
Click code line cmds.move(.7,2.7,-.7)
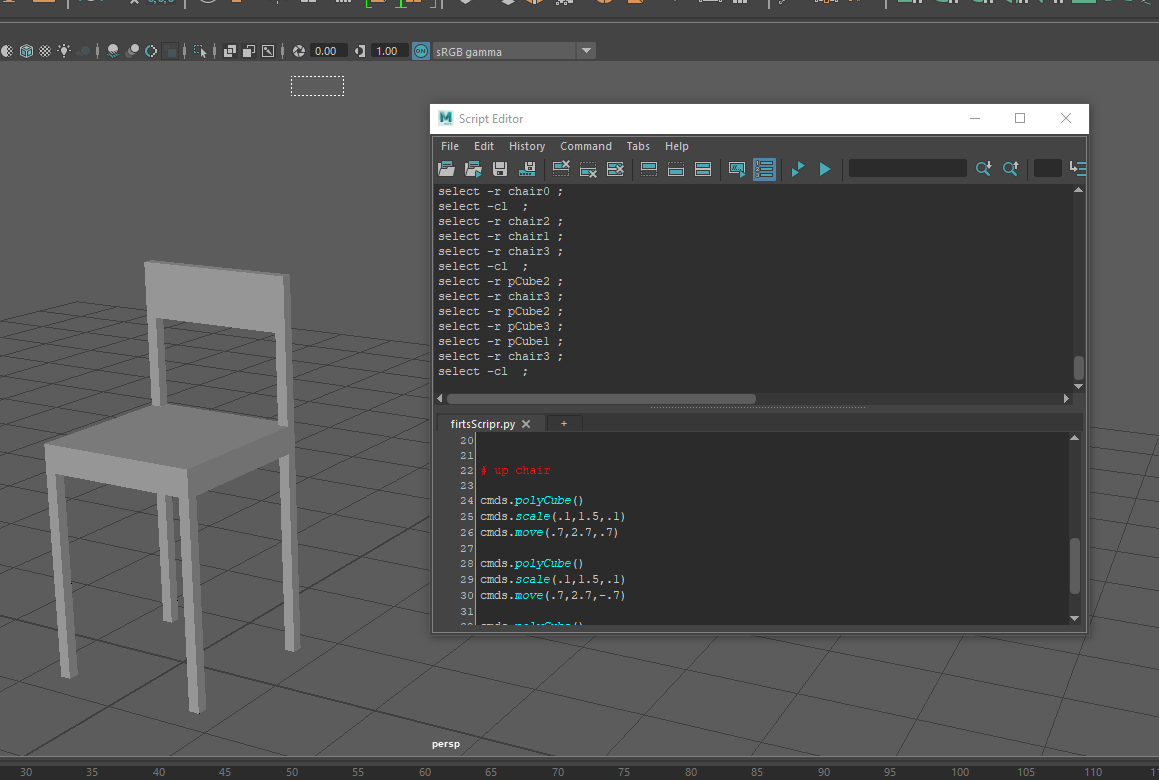pos(553,595)
